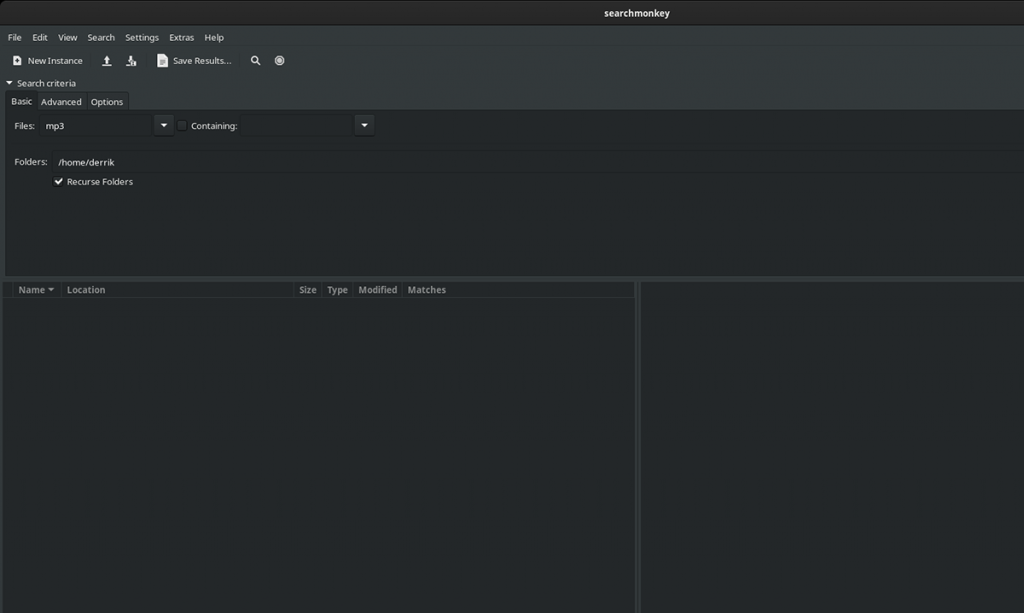Click the New Instance file icon

click(x=15, y=60)
